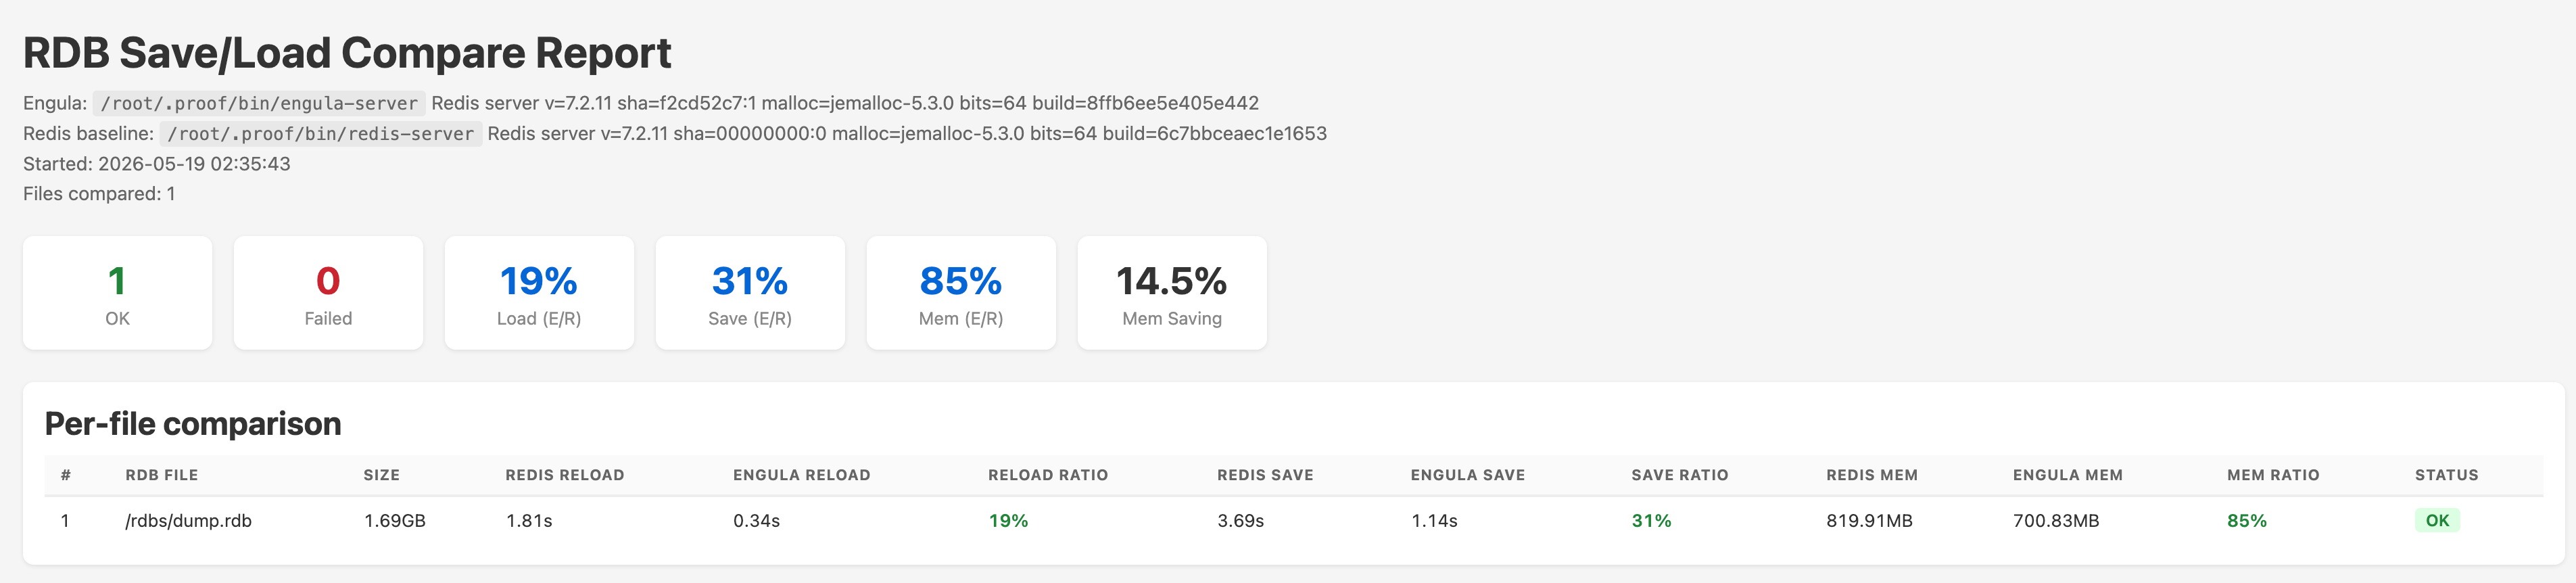The height and width of the screenshot is (583, 2576).
Task: Select the Load (E/R) 19% card
Action: pyautogui.click(x=539, y=293)
